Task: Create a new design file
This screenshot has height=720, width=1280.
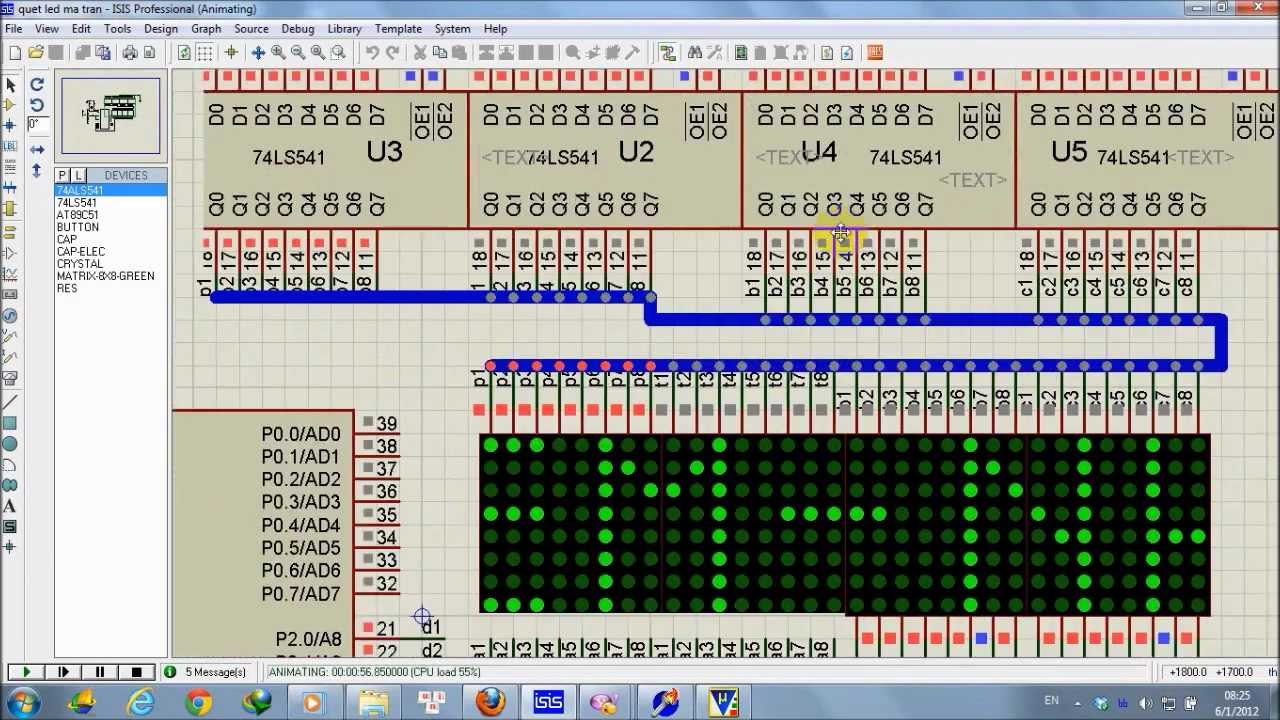Action: (15, 53)
